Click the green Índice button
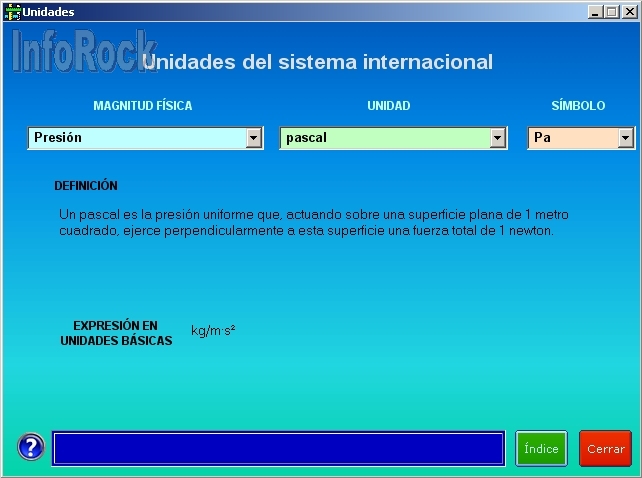 point(541,449)
